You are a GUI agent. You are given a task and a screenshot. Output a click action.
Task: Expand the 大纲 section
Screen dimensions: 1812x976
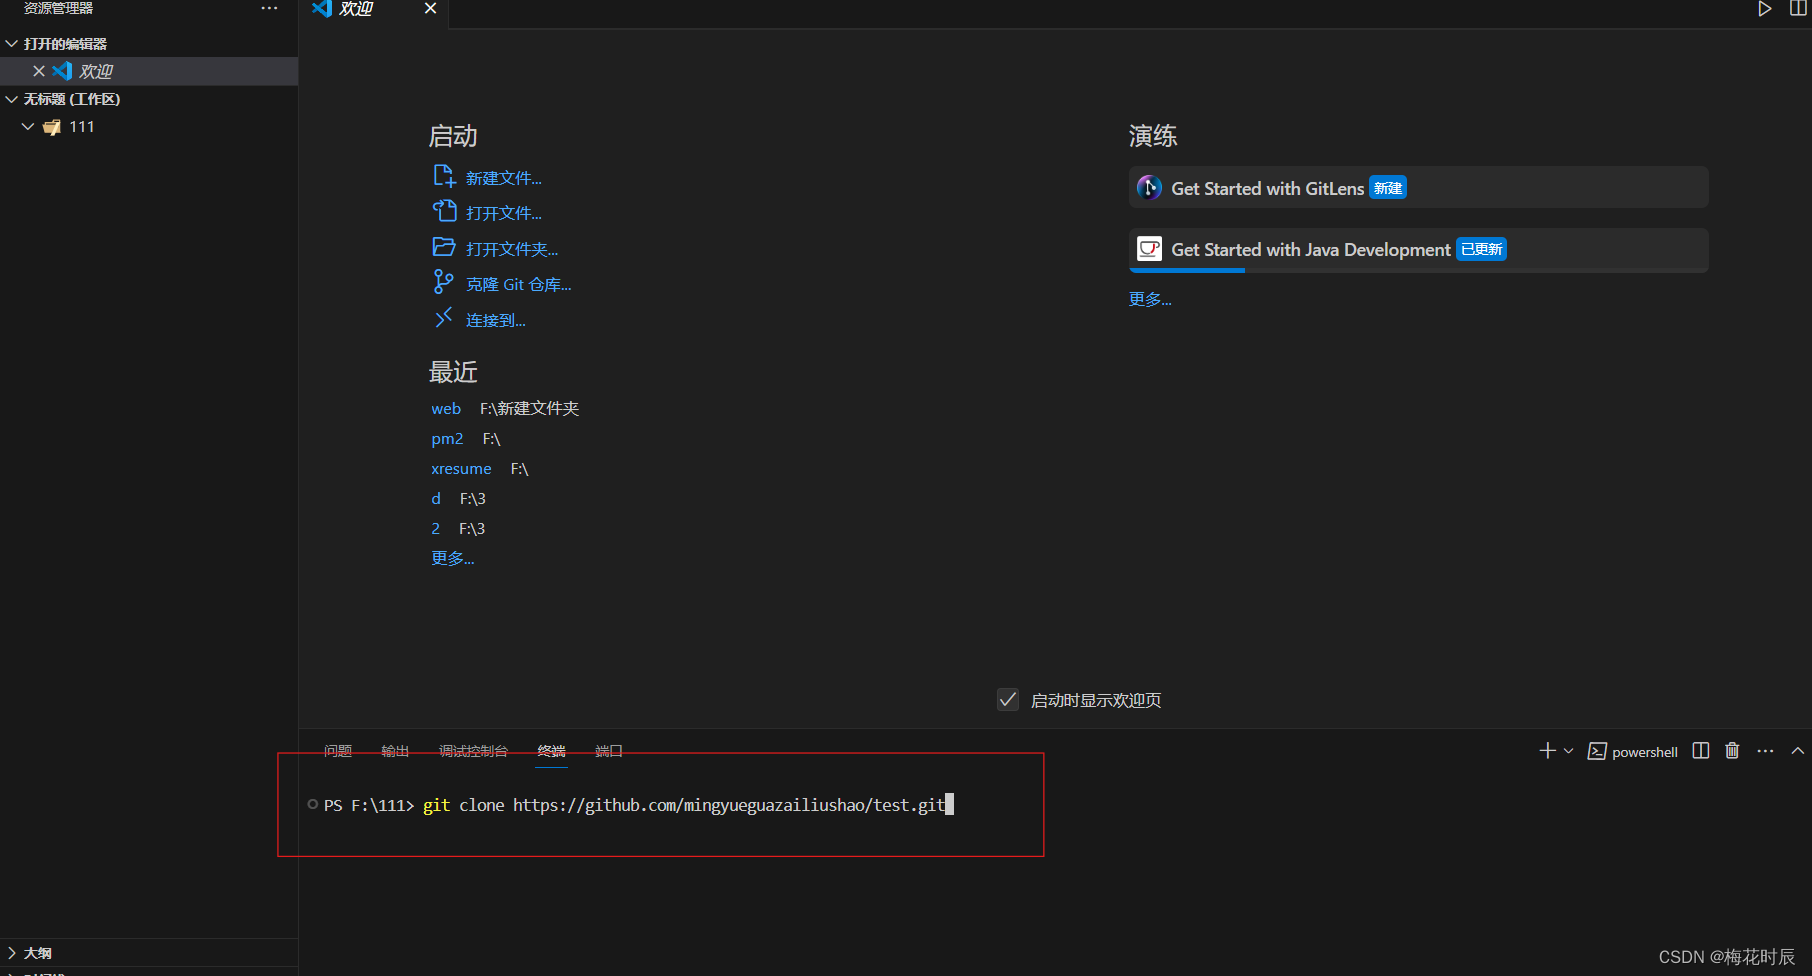[x=12, y=953]
